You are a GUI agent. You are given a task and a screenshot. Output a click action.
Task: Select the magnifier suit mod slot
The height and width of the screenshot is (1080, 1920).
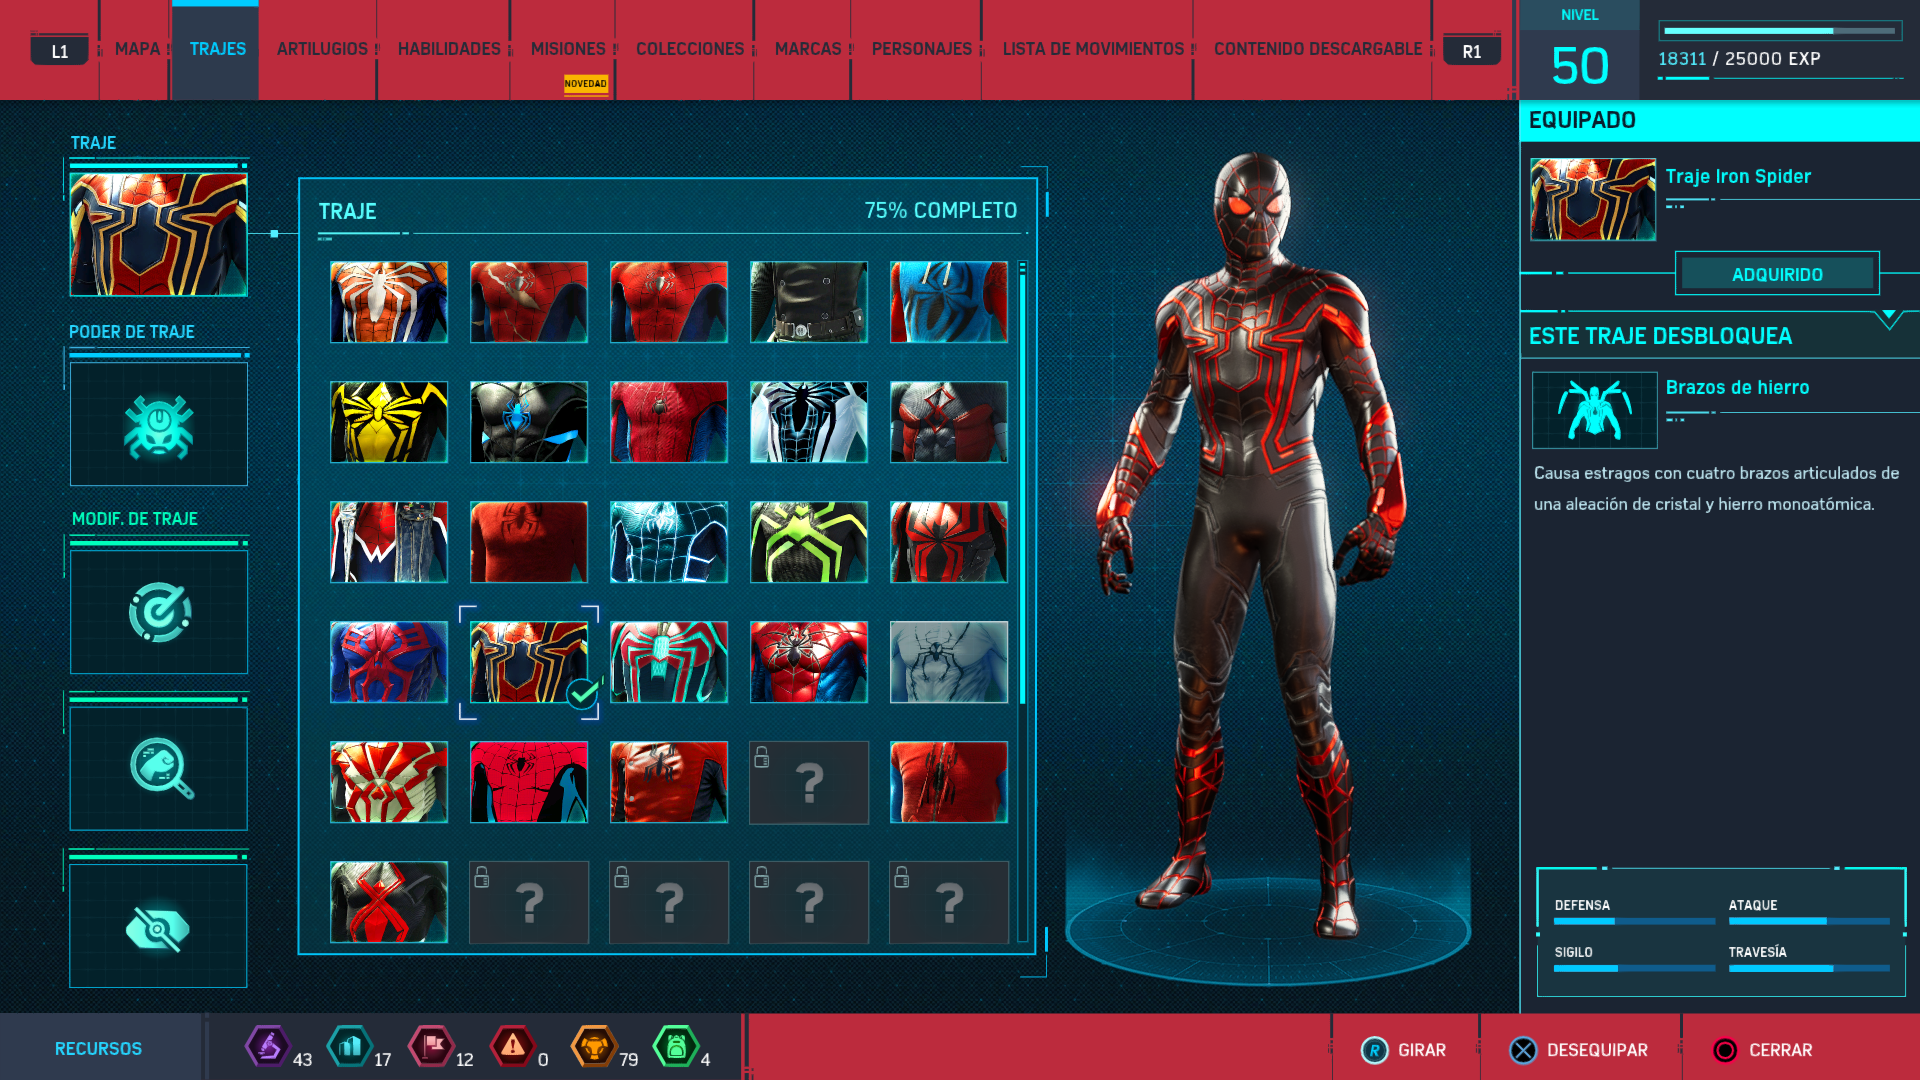point(158,768)
